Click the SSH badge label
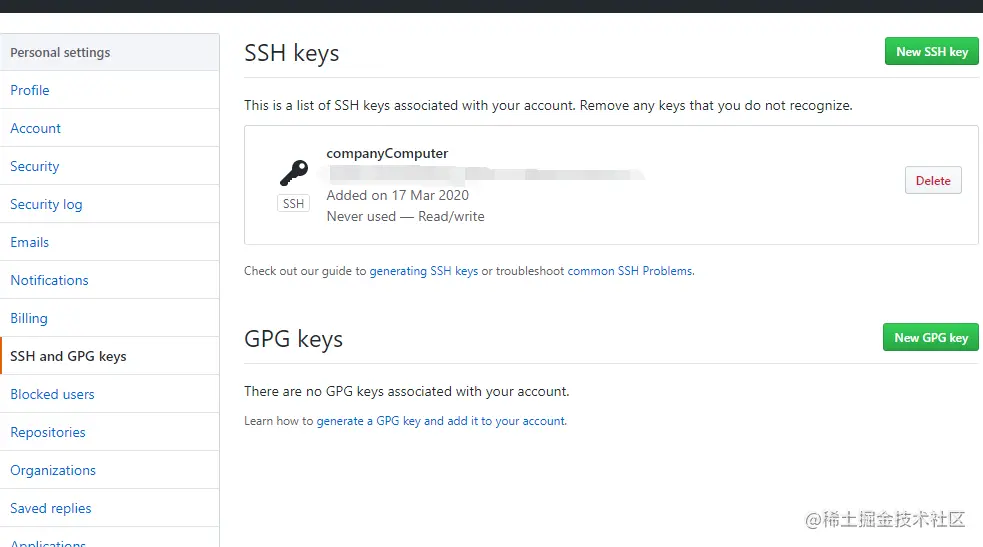983x547 pixels. 293,203
